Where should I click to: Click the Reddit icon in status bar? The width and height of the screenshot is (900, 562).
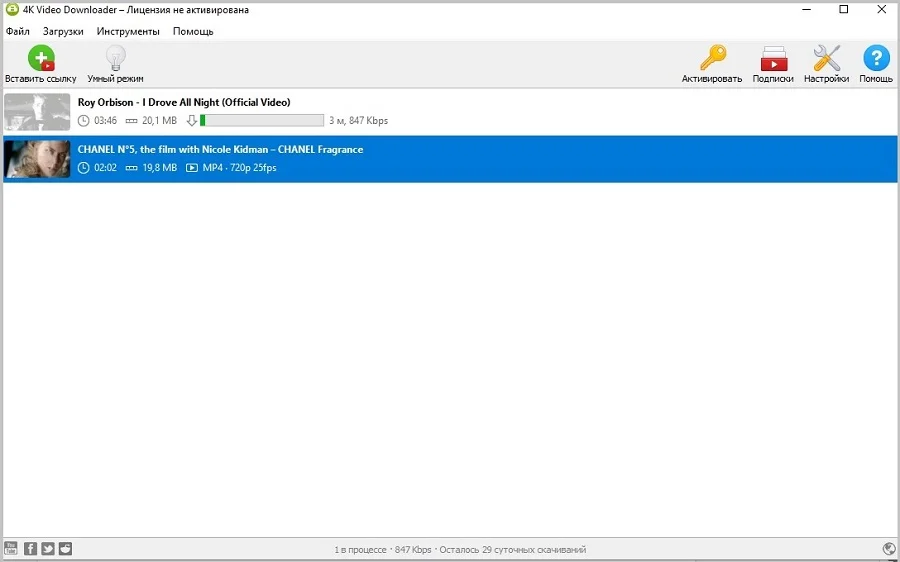65,548
